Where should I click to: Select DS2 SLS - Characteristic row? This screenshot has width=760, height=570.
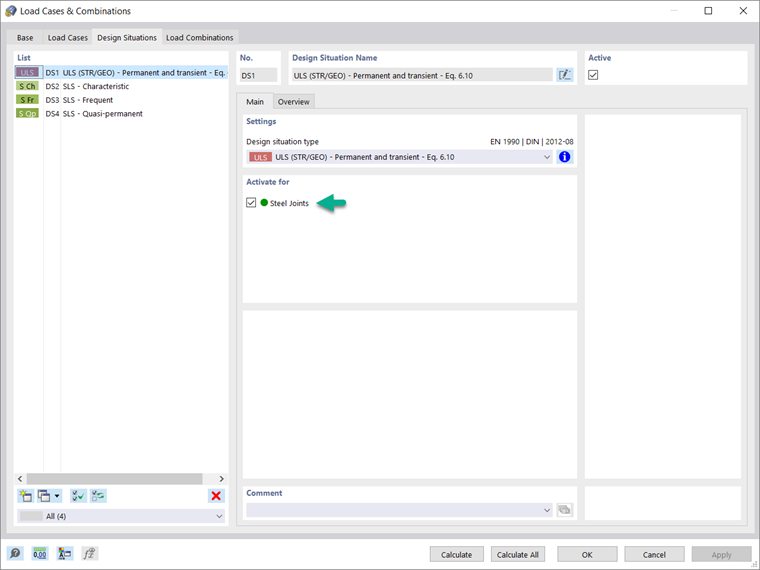pos(121,86)
